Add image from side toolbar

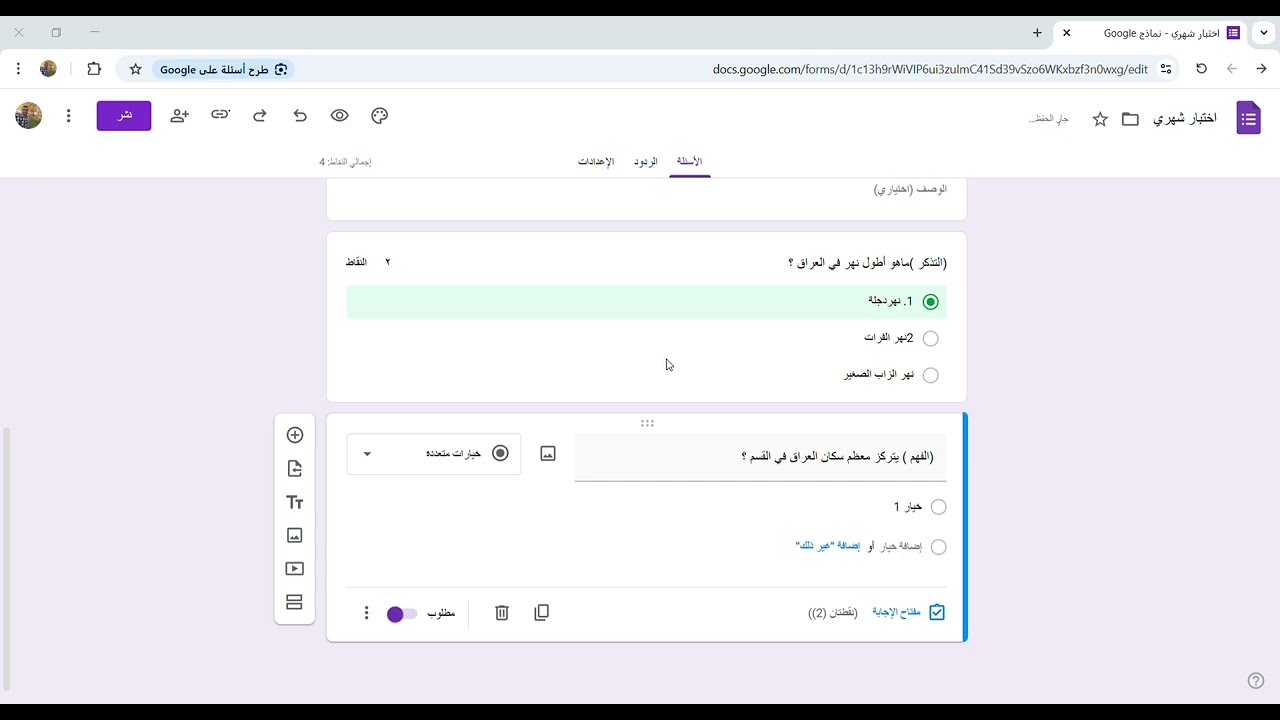coord(294,535)
